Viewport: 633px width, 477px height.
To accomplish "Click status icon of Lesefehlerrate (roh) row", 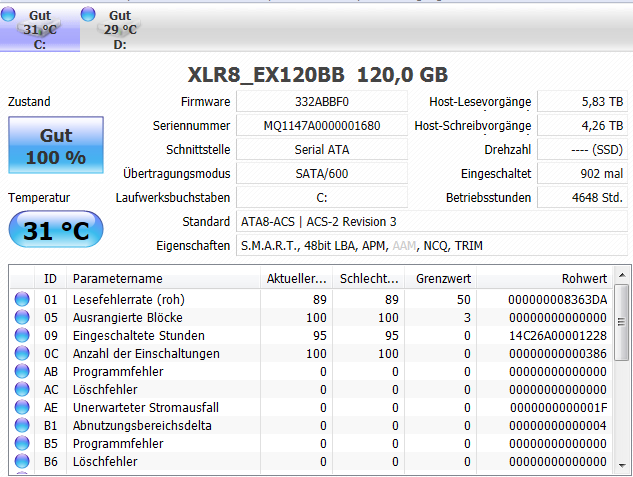I will pos(22,299).
